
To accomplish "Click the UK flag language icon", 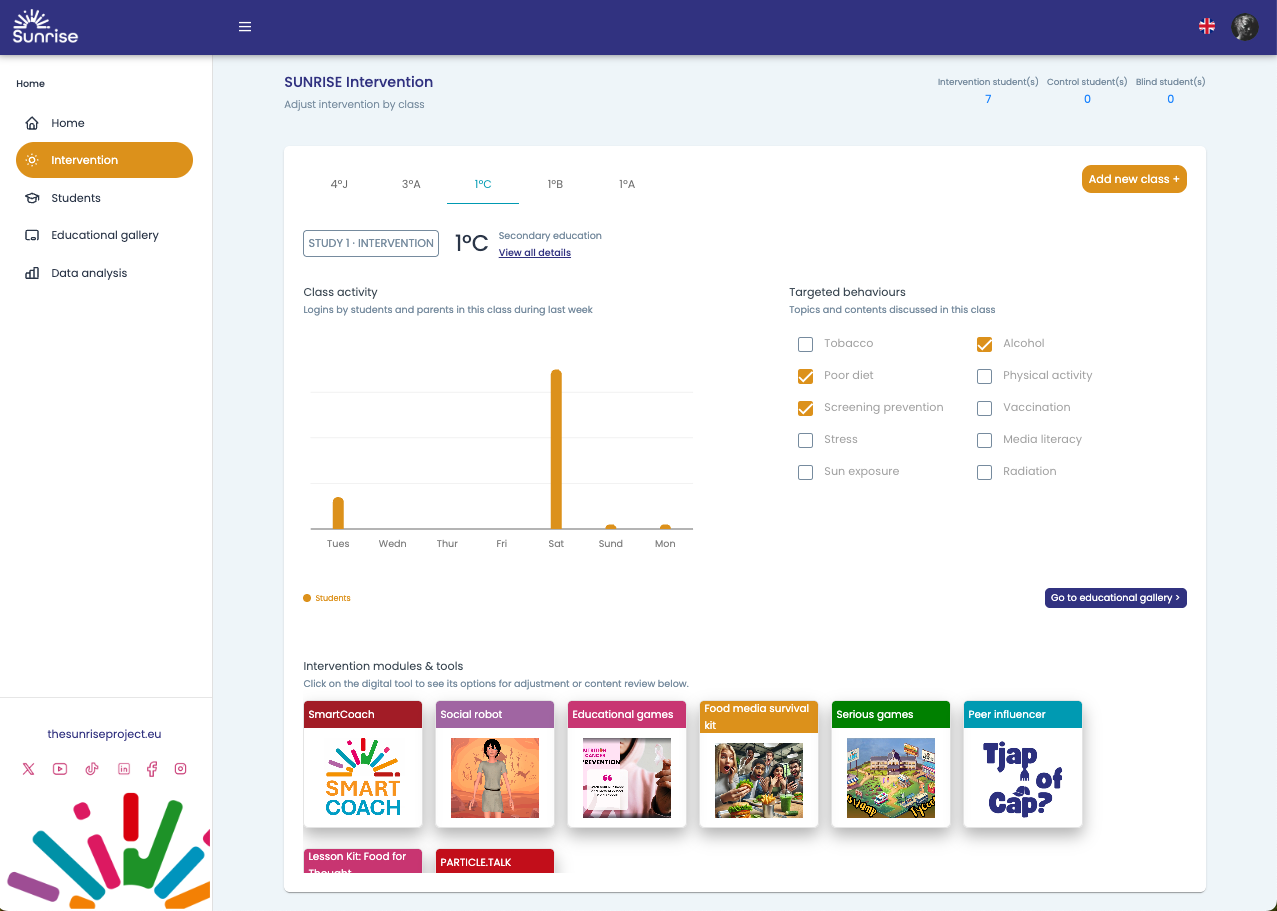I will click(1207, 27).
